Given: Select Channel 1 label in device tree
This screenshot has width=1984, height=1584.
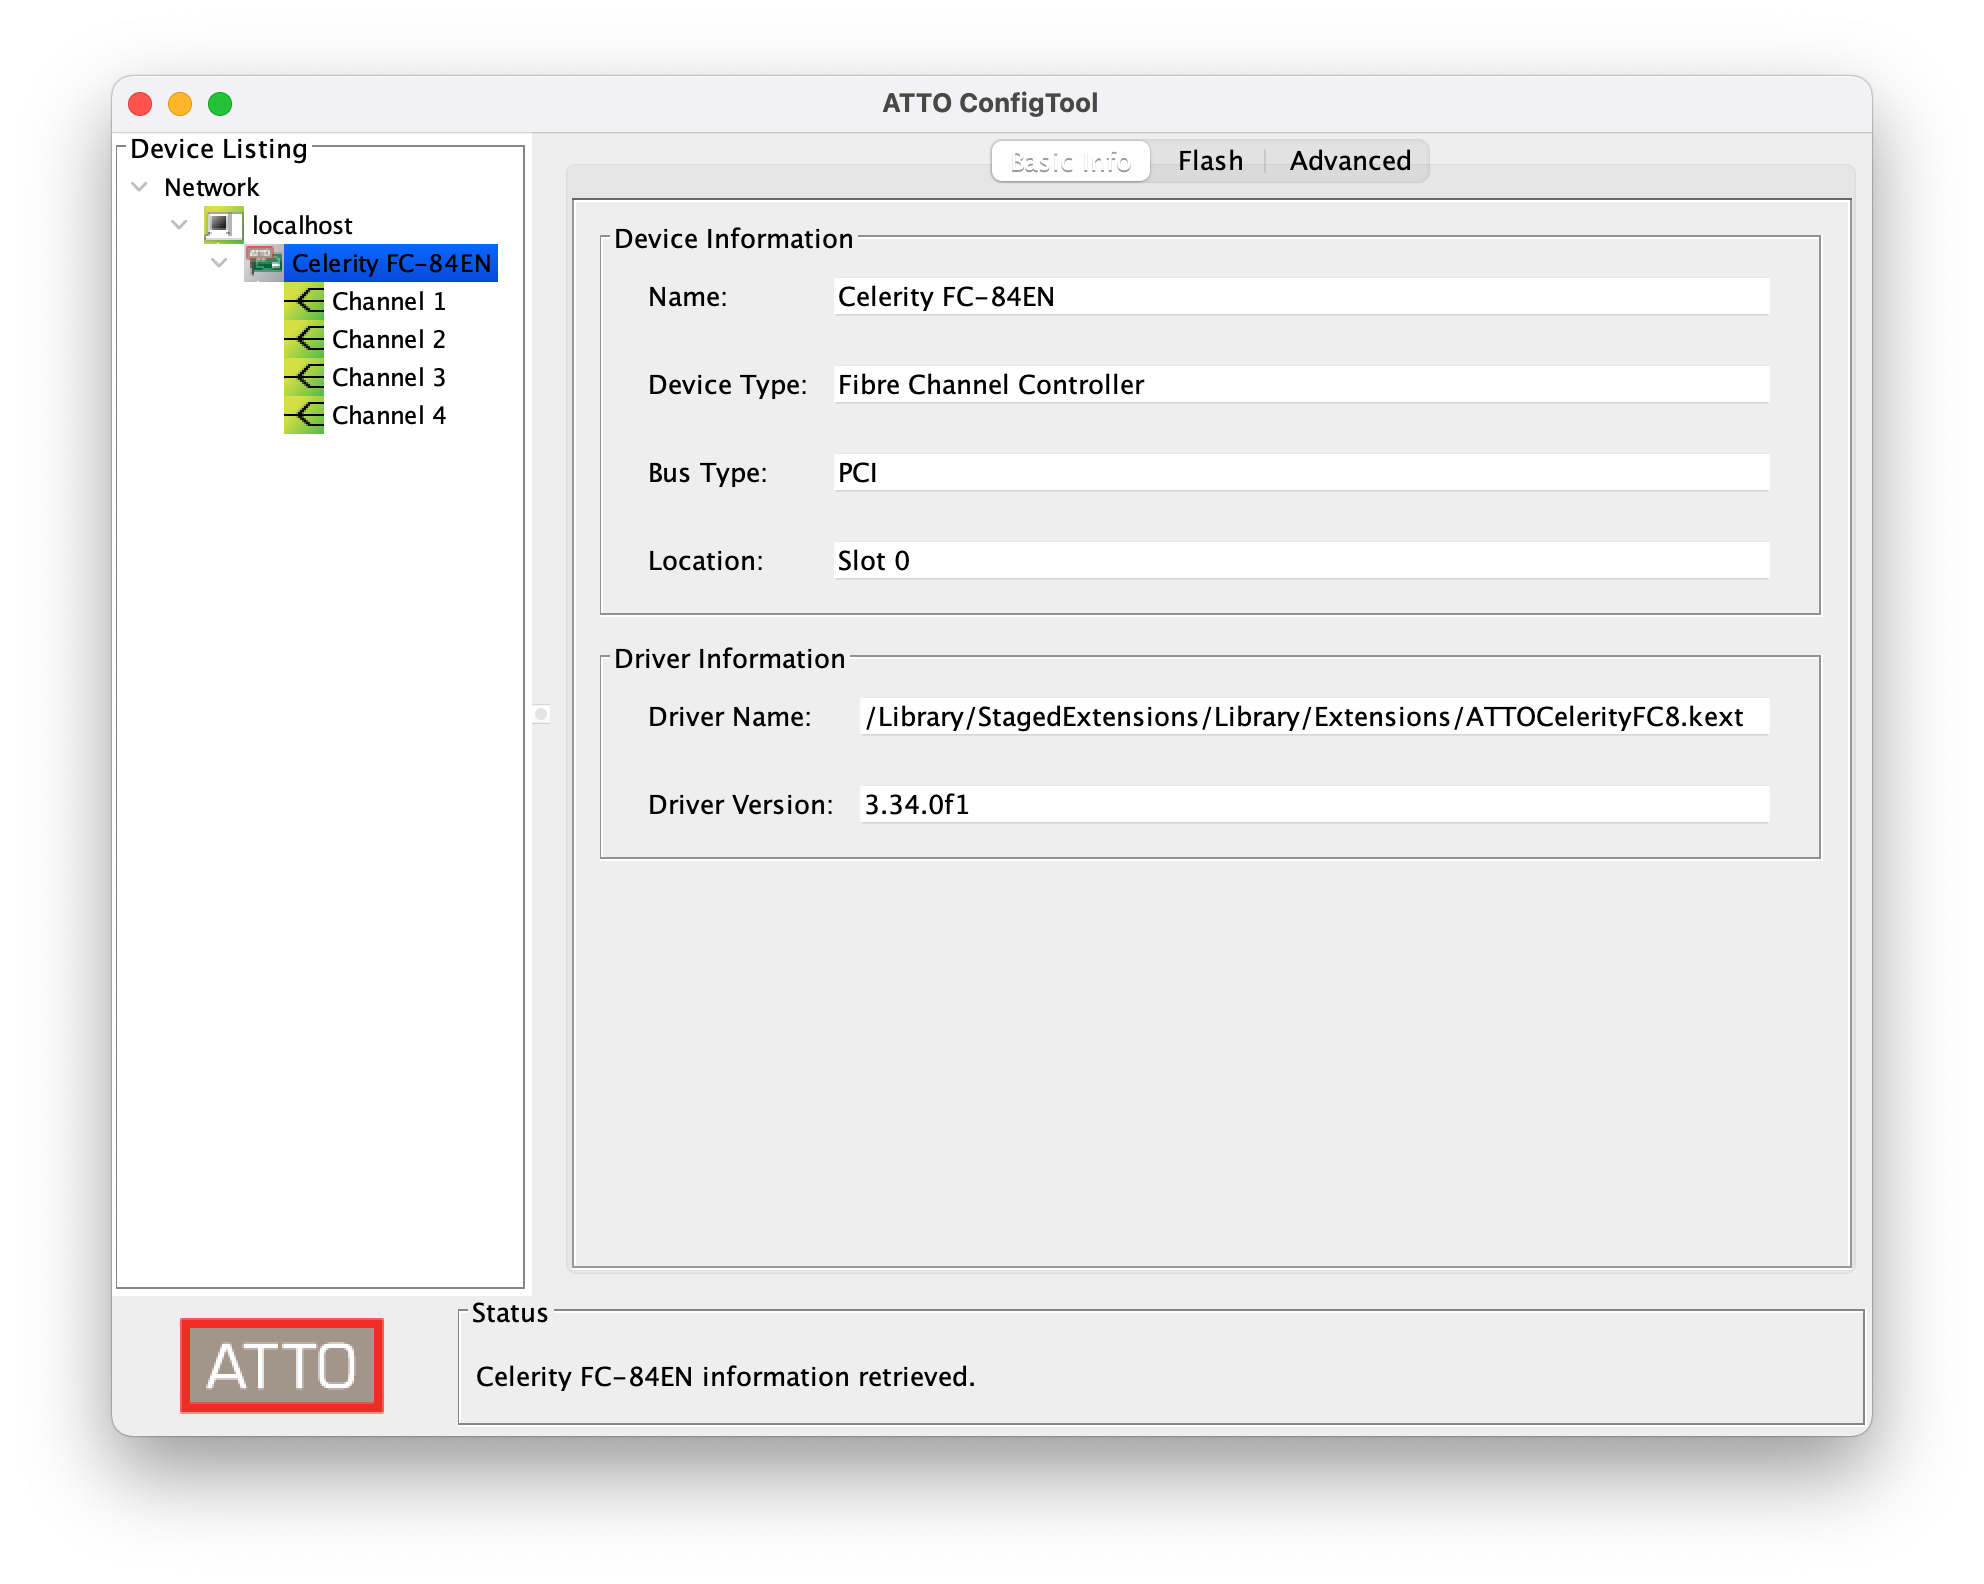Looking at the screenshot, I should 388,301.
